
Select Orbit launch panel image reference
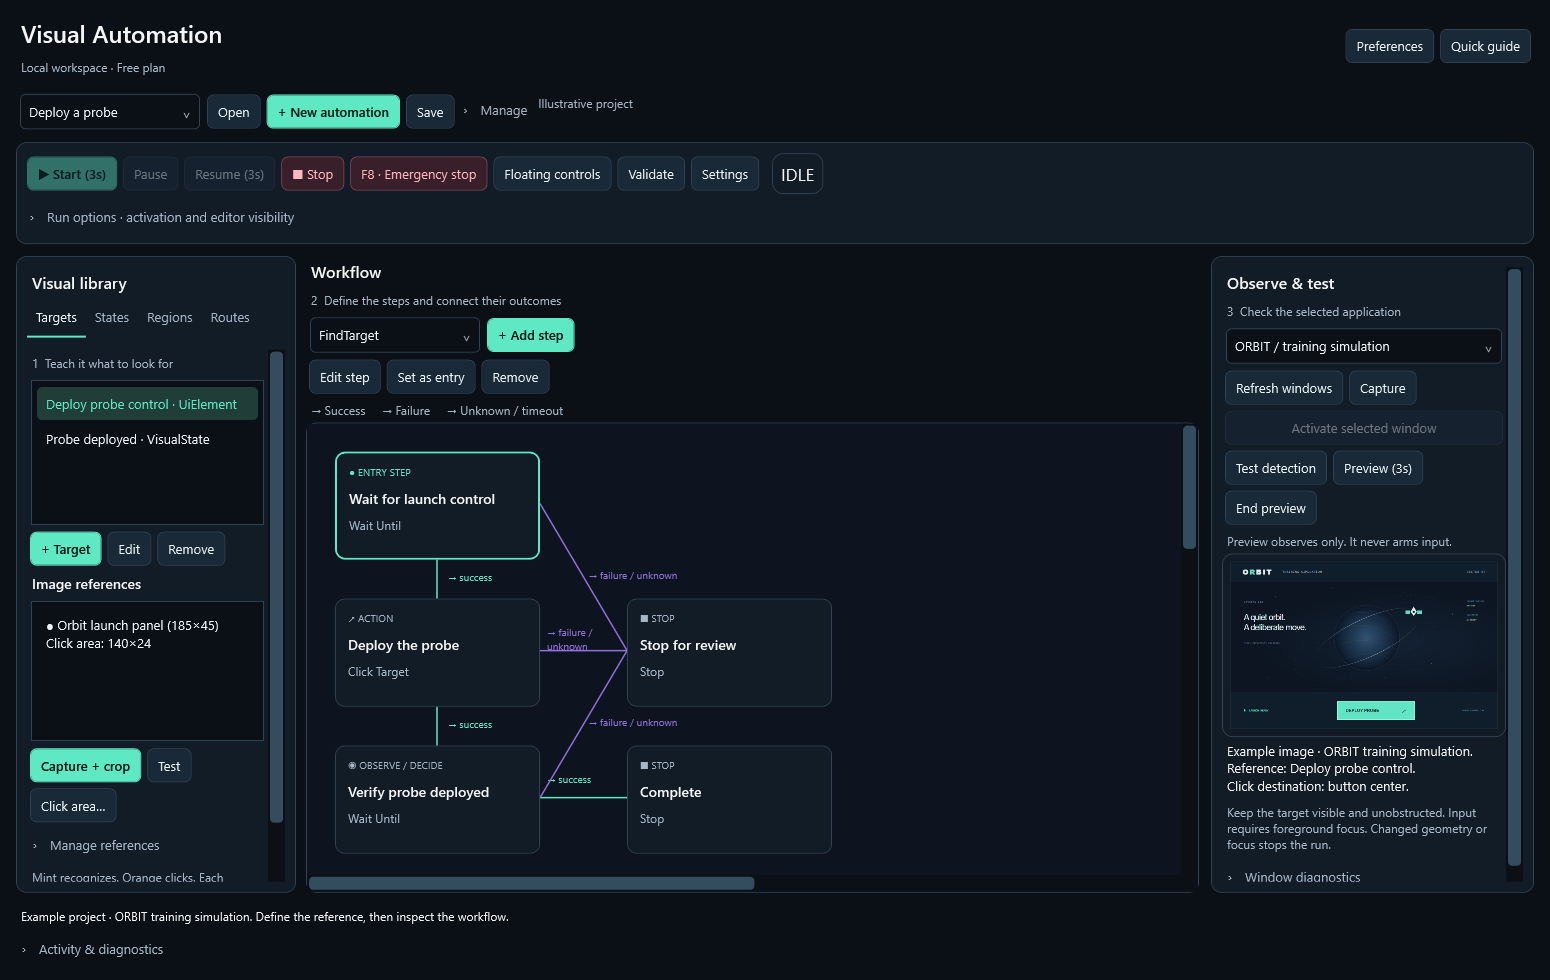point(147,634)
